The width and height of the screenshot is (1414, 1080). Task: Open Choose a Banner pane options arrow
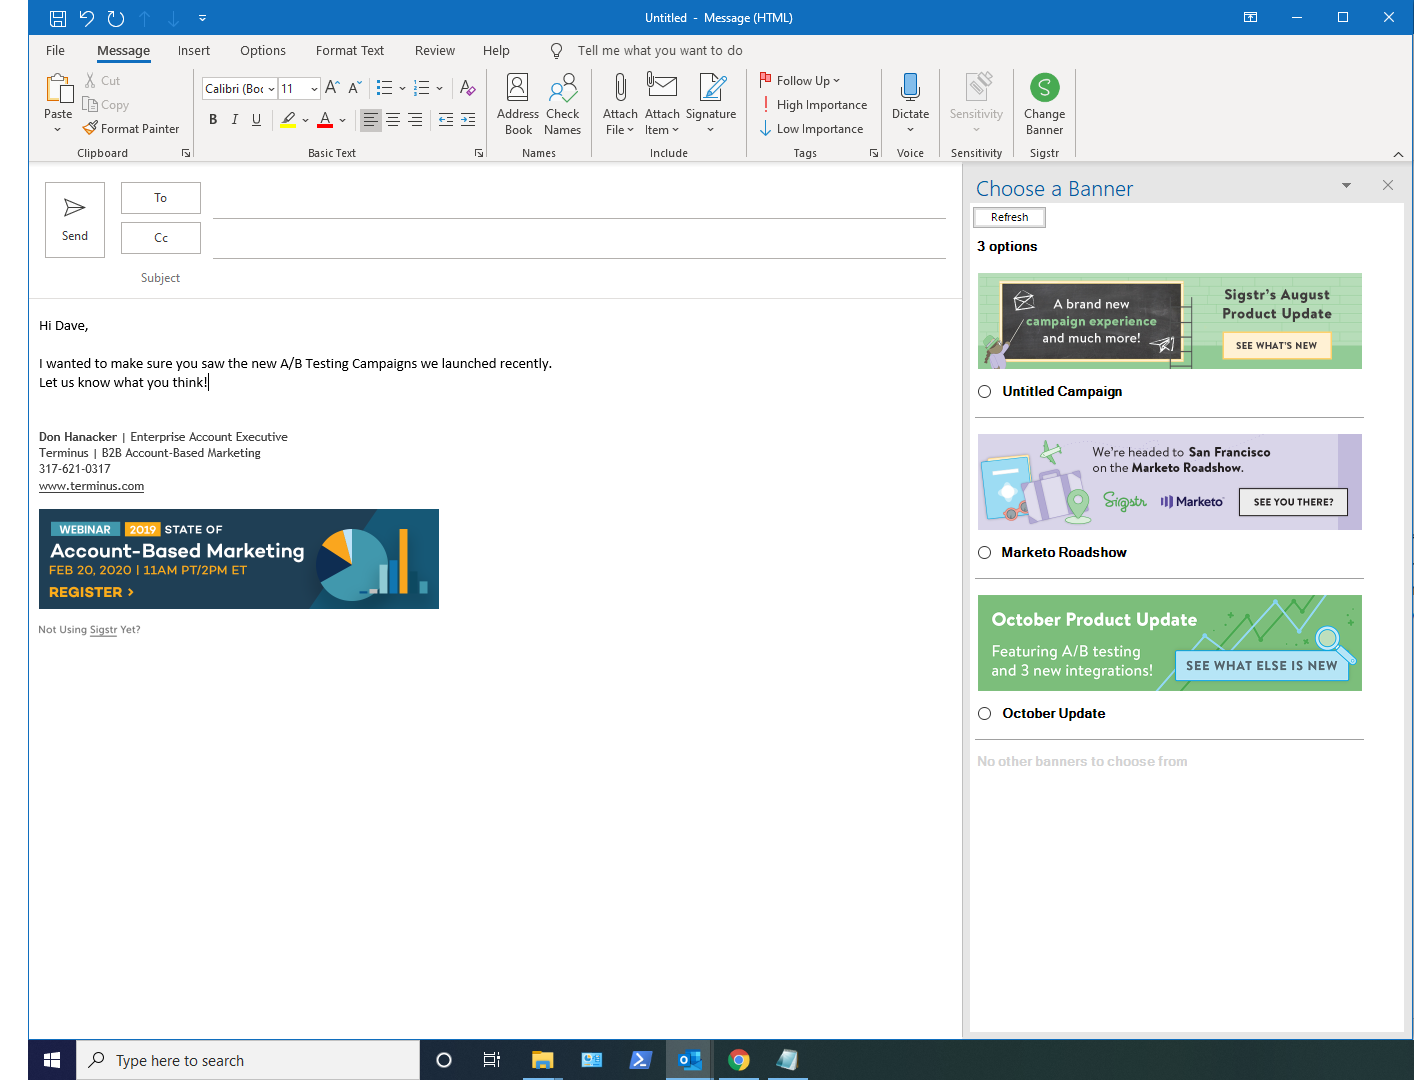pyautogui.click(x=1346, y=186)
